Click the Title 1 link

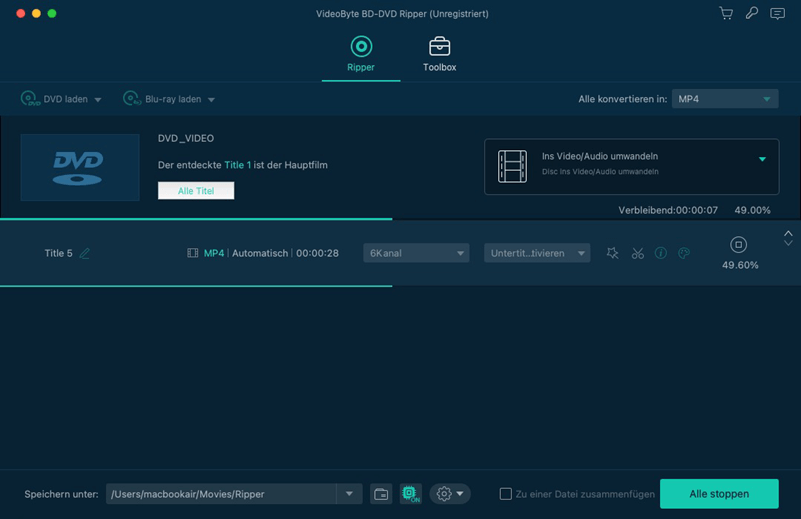pyautogui.click(x=238, y=165)
